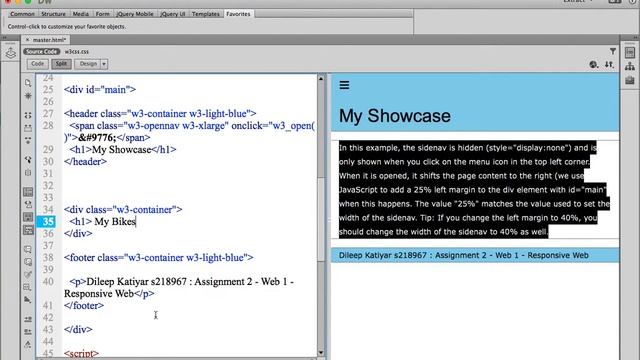This screenshot has width=640, height=360.
Task: Click the Expand All icon
Action: (x=28, y=140)
